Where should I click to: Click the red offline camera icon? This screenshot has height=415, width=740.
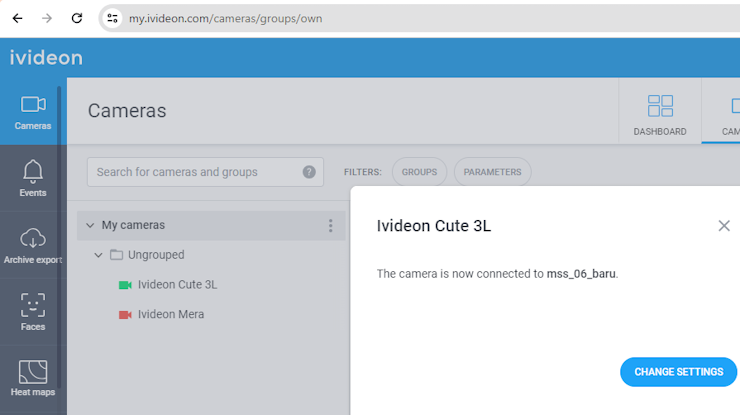click(x=125, y=314)
